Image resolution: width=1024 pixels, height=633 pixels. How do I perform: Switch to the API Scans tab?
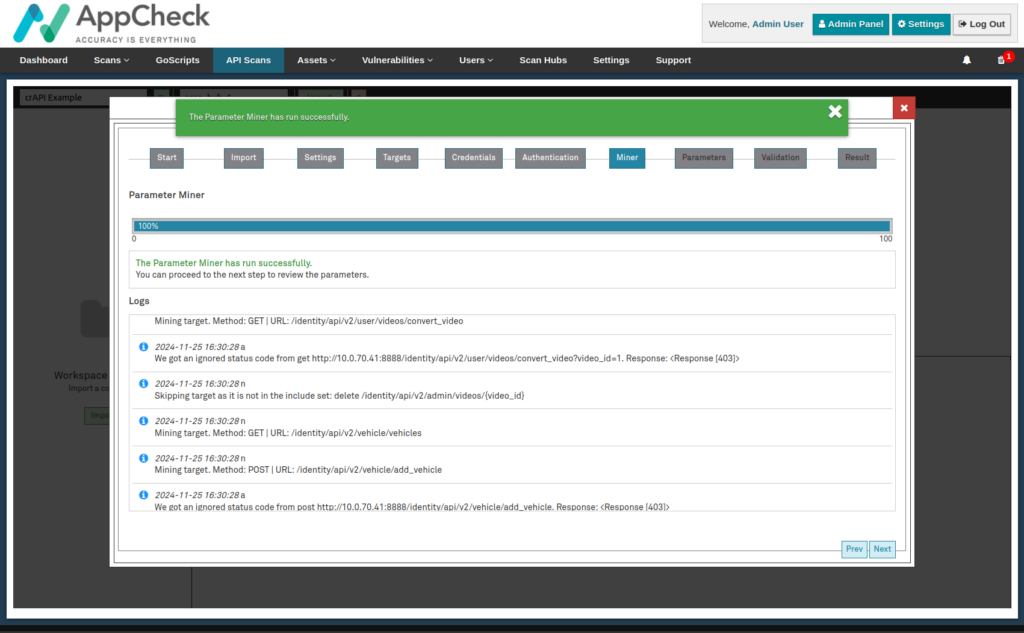pyautogui.click(x=248, y=60)
